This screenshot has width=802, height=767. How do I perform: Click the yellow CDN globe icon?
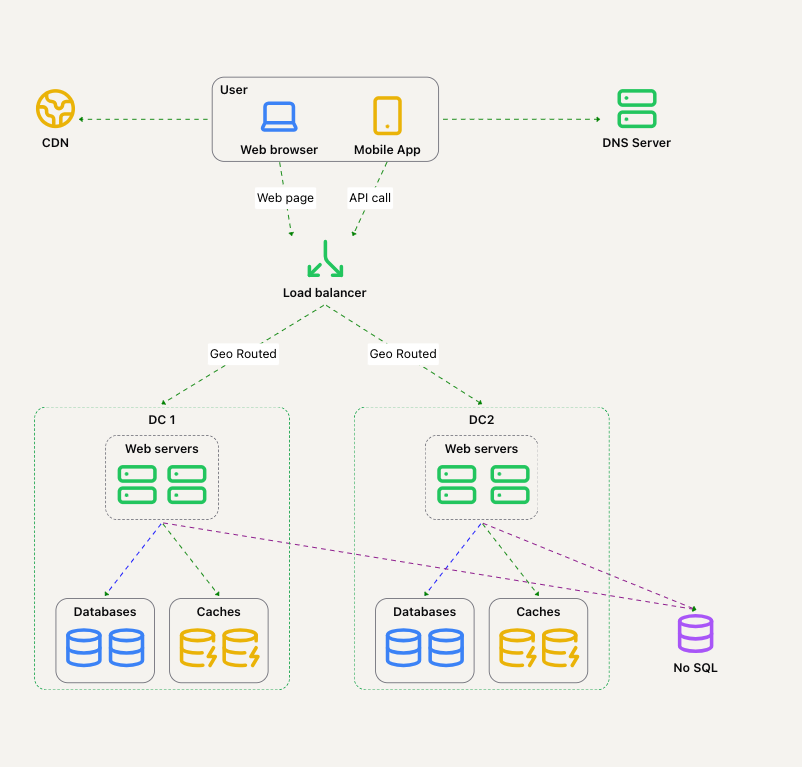[x=55, y=108]
